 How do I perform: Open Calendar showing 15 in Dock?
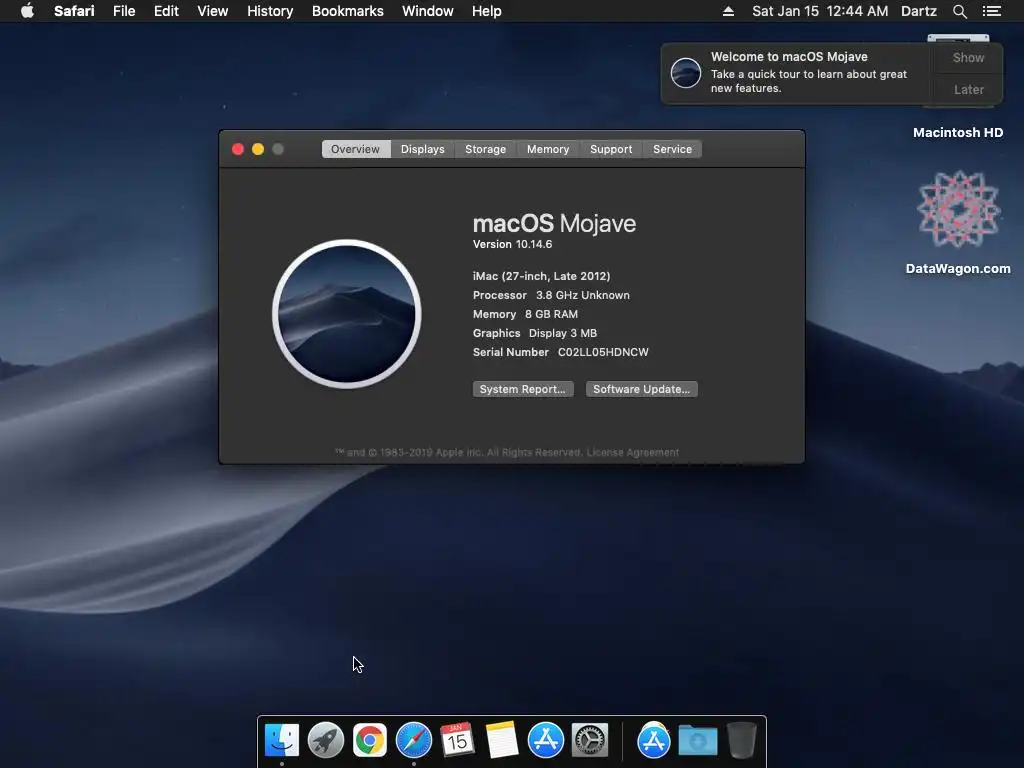point(457,739)
